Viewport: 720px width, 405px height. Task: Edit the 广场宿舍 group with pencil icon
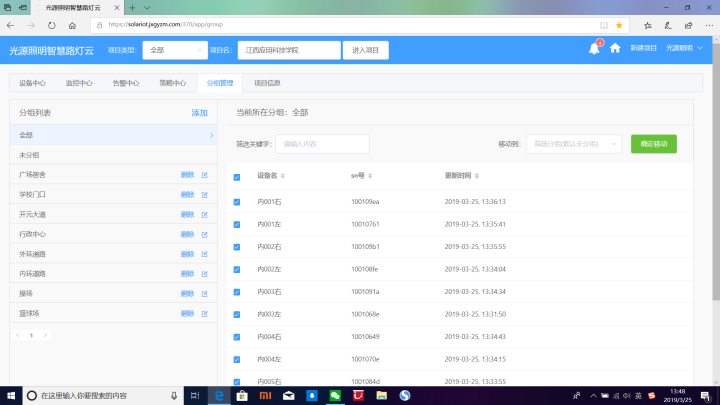205,175
